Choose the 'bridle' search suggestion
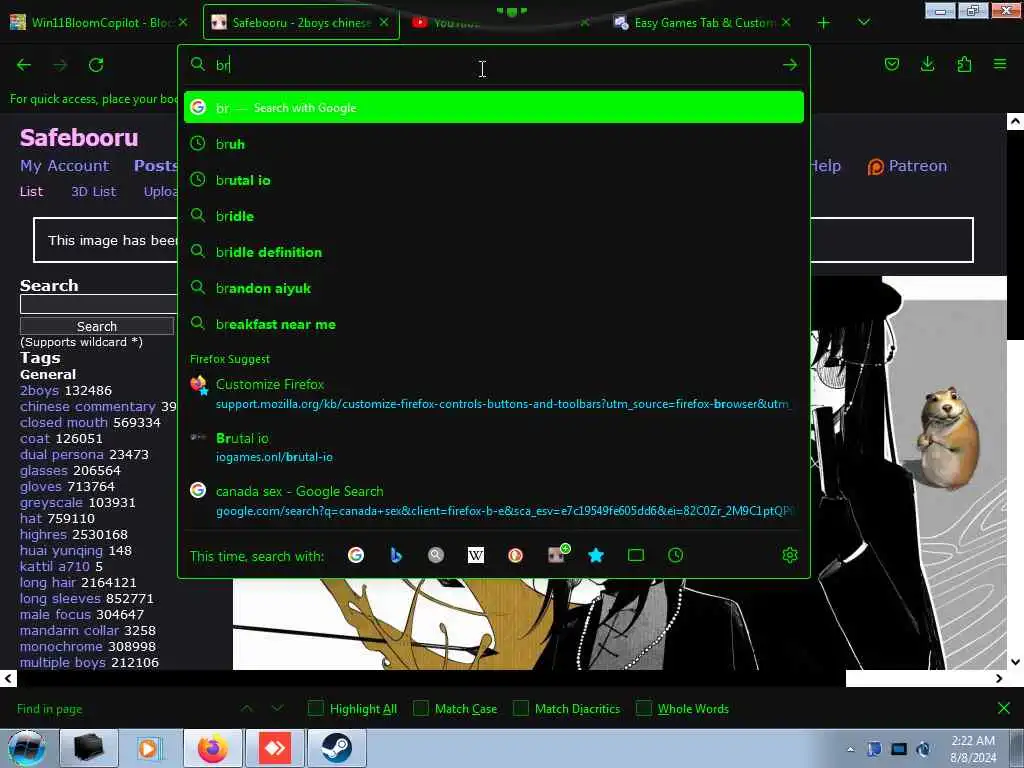 [x=494, y=216]
